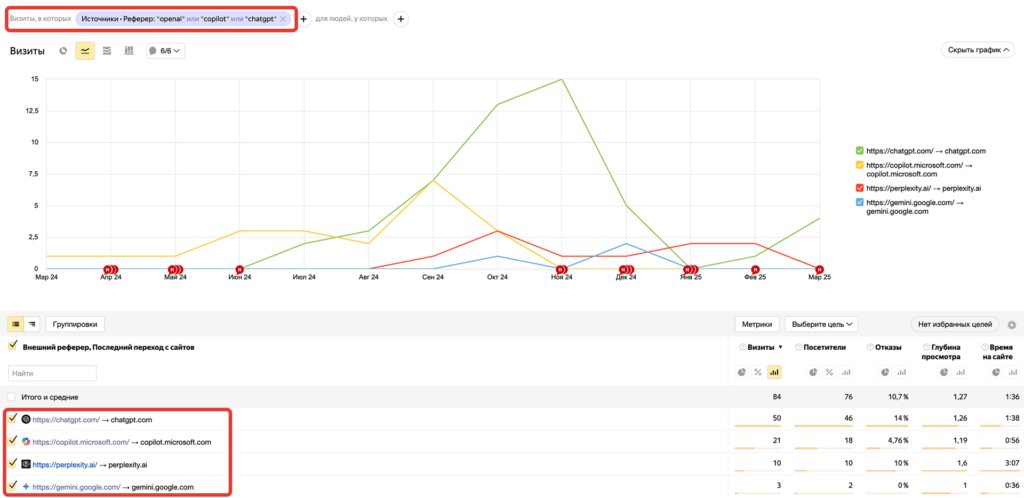Select the line chart view icon
The height and width of the screenshot is (498, 1024).
tap(85, 50)
